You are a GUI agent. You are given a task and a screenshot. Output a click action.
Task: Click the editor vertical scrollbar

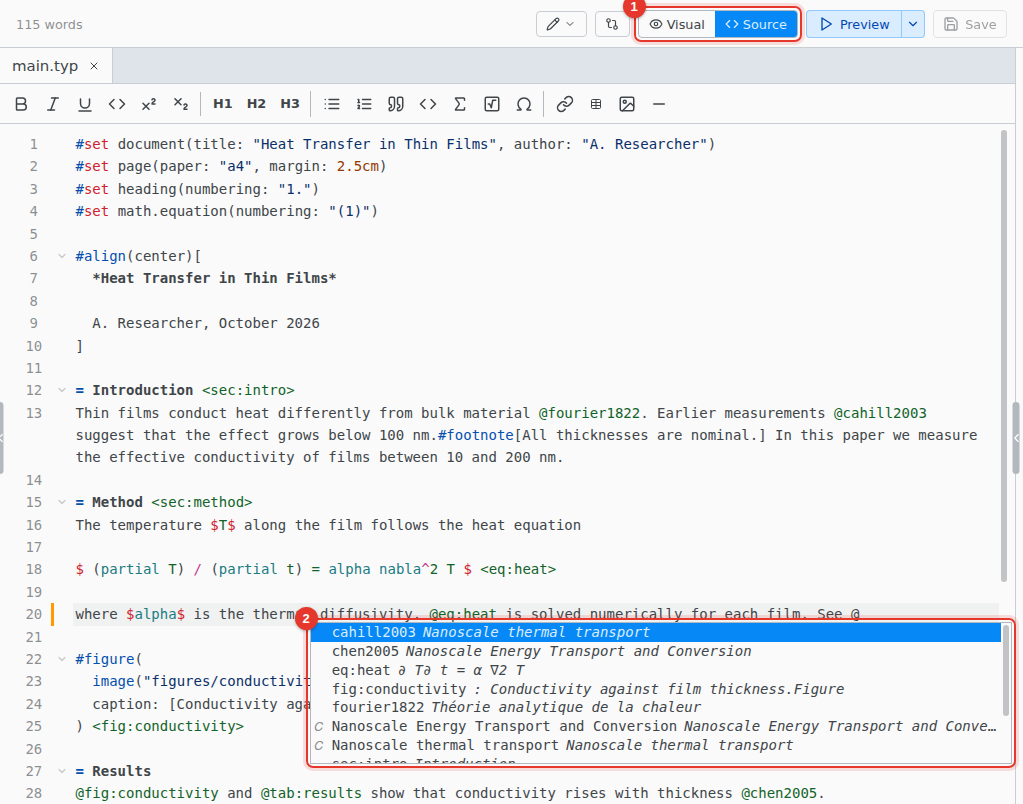1003,356
